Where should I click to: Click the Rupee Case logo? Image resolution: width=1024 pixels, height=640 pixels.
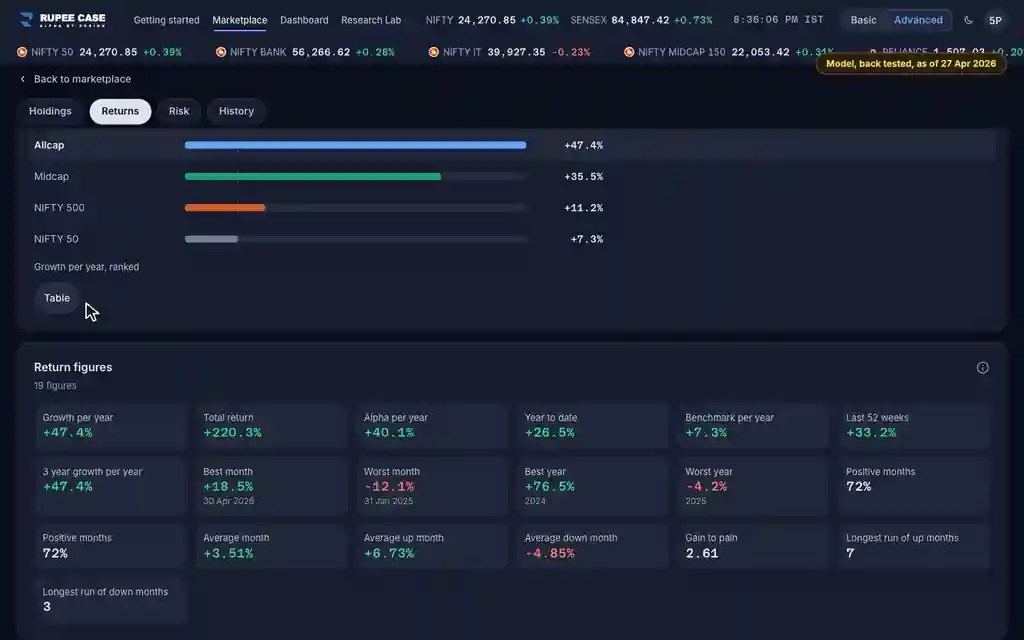click(63, 20)
